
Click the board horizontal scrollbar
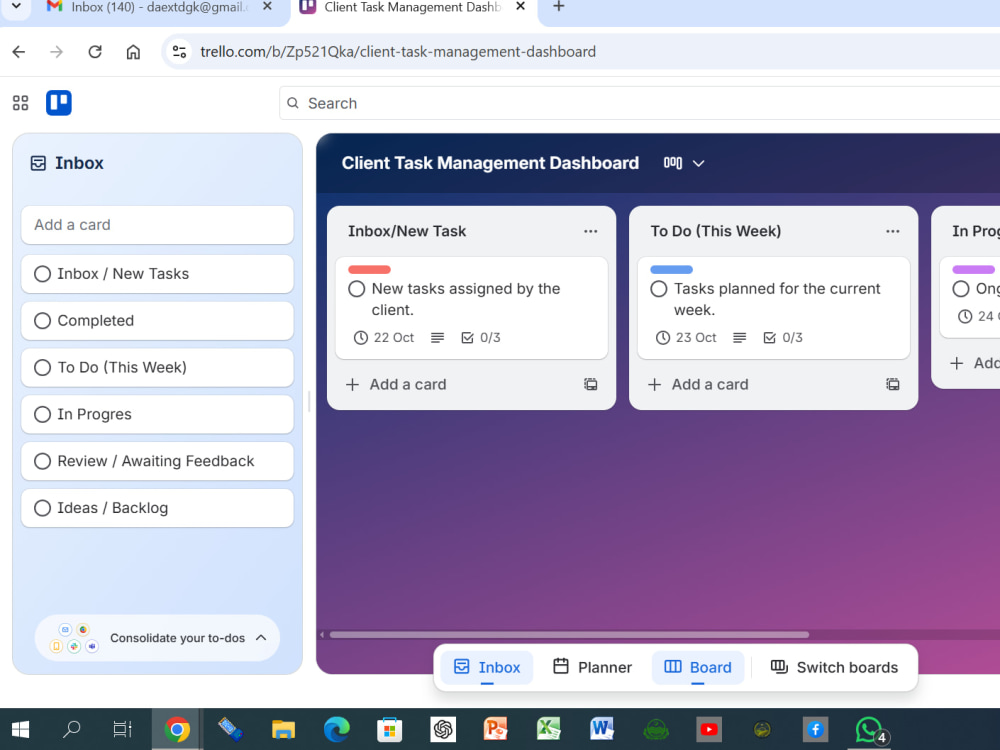[569, 635]
